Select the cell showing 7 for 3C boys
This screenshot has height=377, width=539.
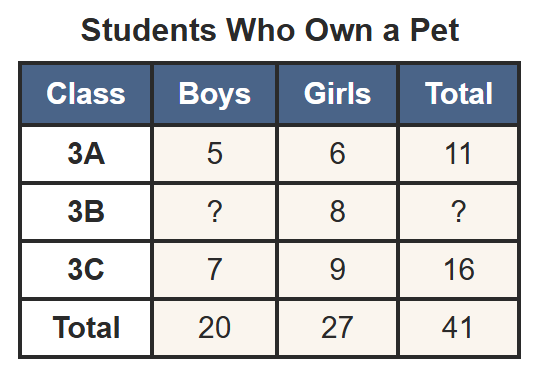pyautogui.click(x=214, y=270)
